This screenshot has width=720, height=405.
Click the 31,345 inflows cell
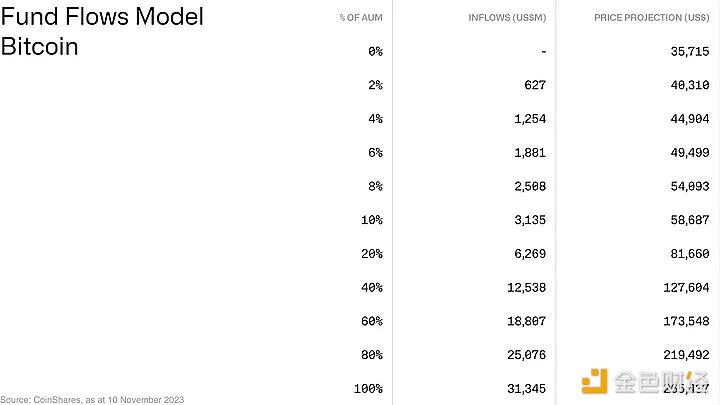[523, 388]
